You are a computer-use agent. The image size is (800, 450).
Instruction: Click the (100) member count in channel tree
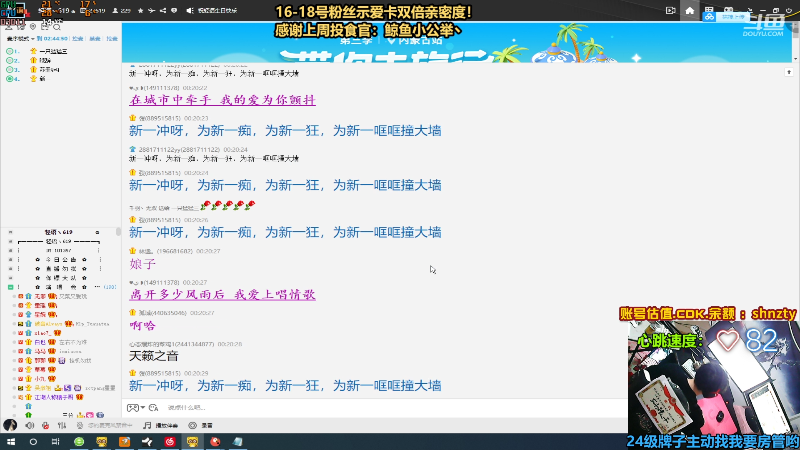tap(110, 287)
